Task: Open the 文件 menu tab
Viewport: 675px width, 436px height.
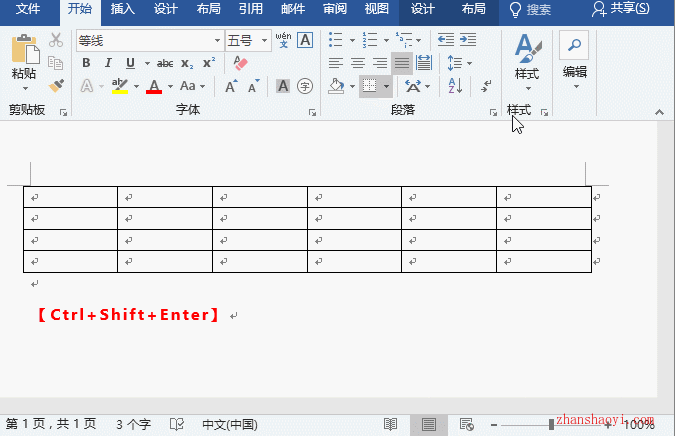Action: 28,9
